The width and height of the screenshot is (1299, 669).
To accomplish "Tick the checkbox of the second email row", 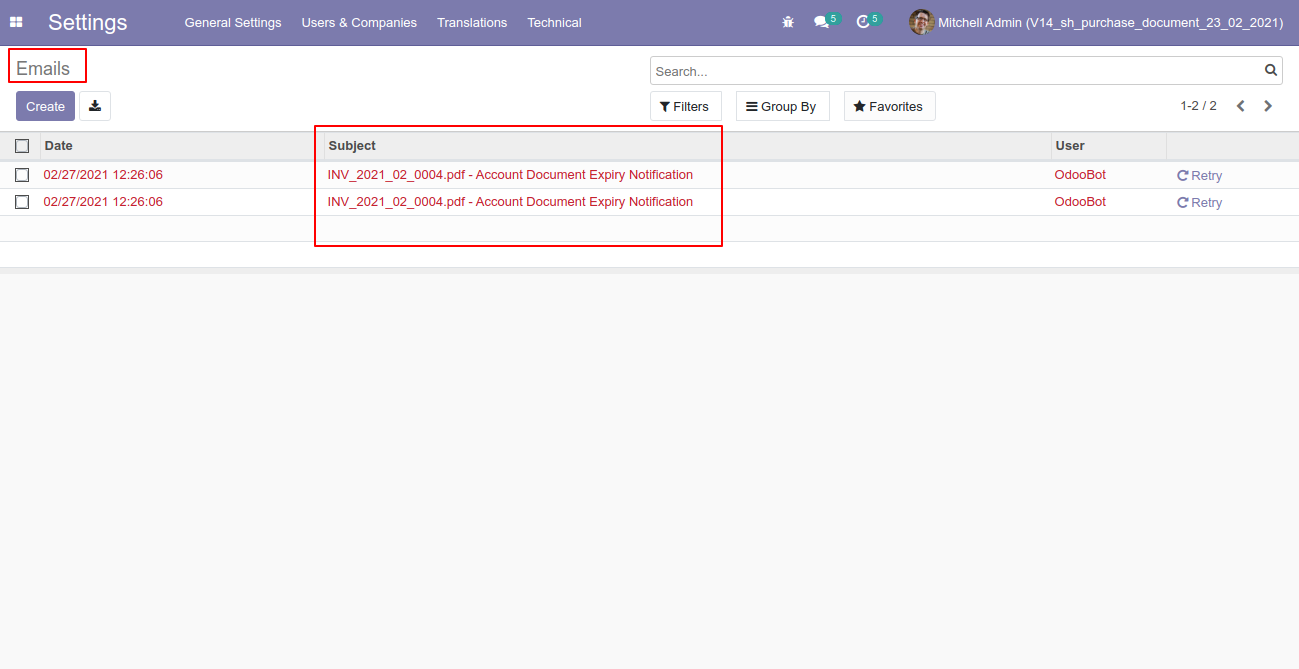I will (x=22, y=202).
